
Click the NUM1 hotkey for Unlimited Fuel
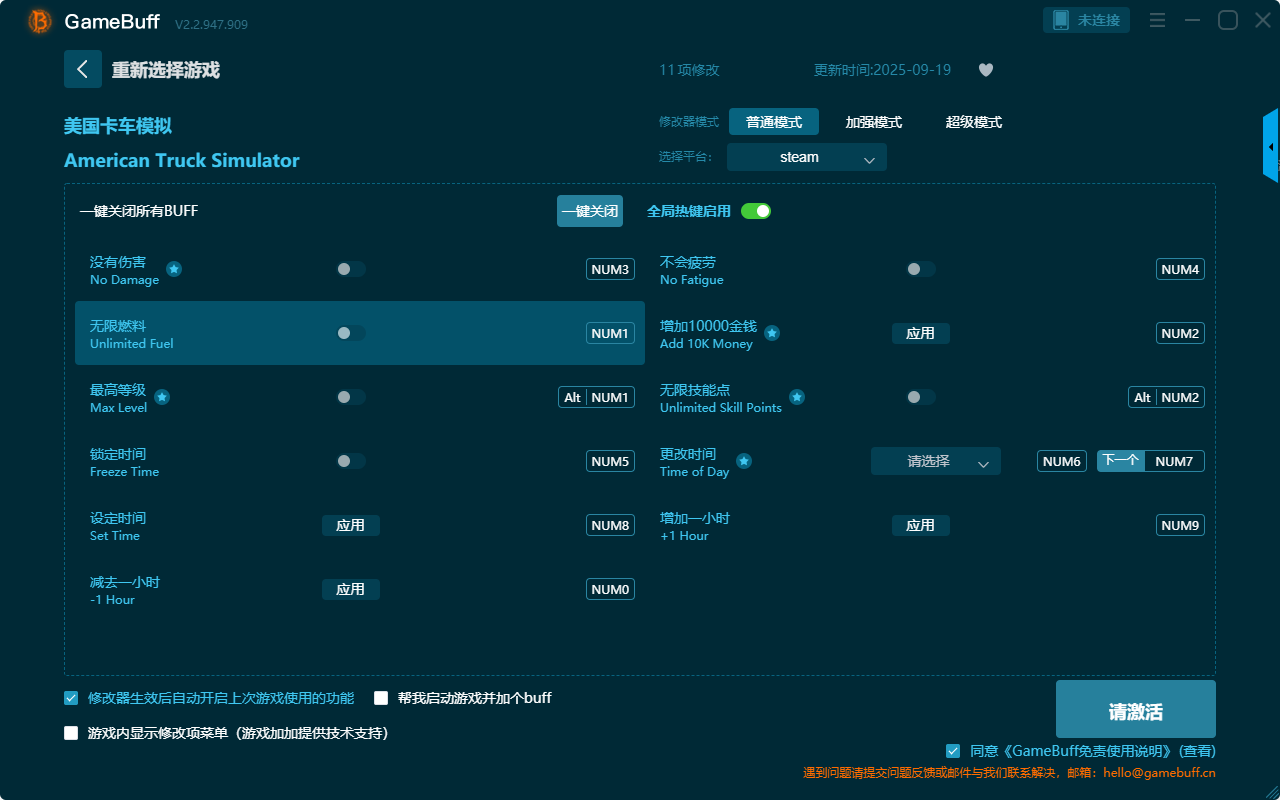click(x=610, y=333)
